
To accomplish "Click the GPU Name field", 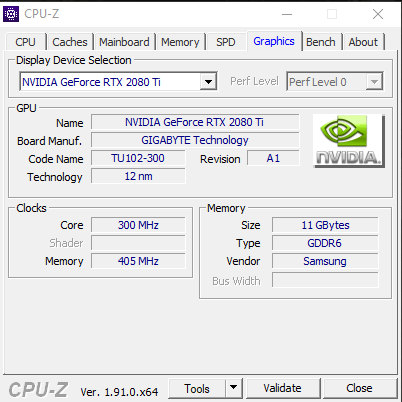I will click(x=195, y=122).
